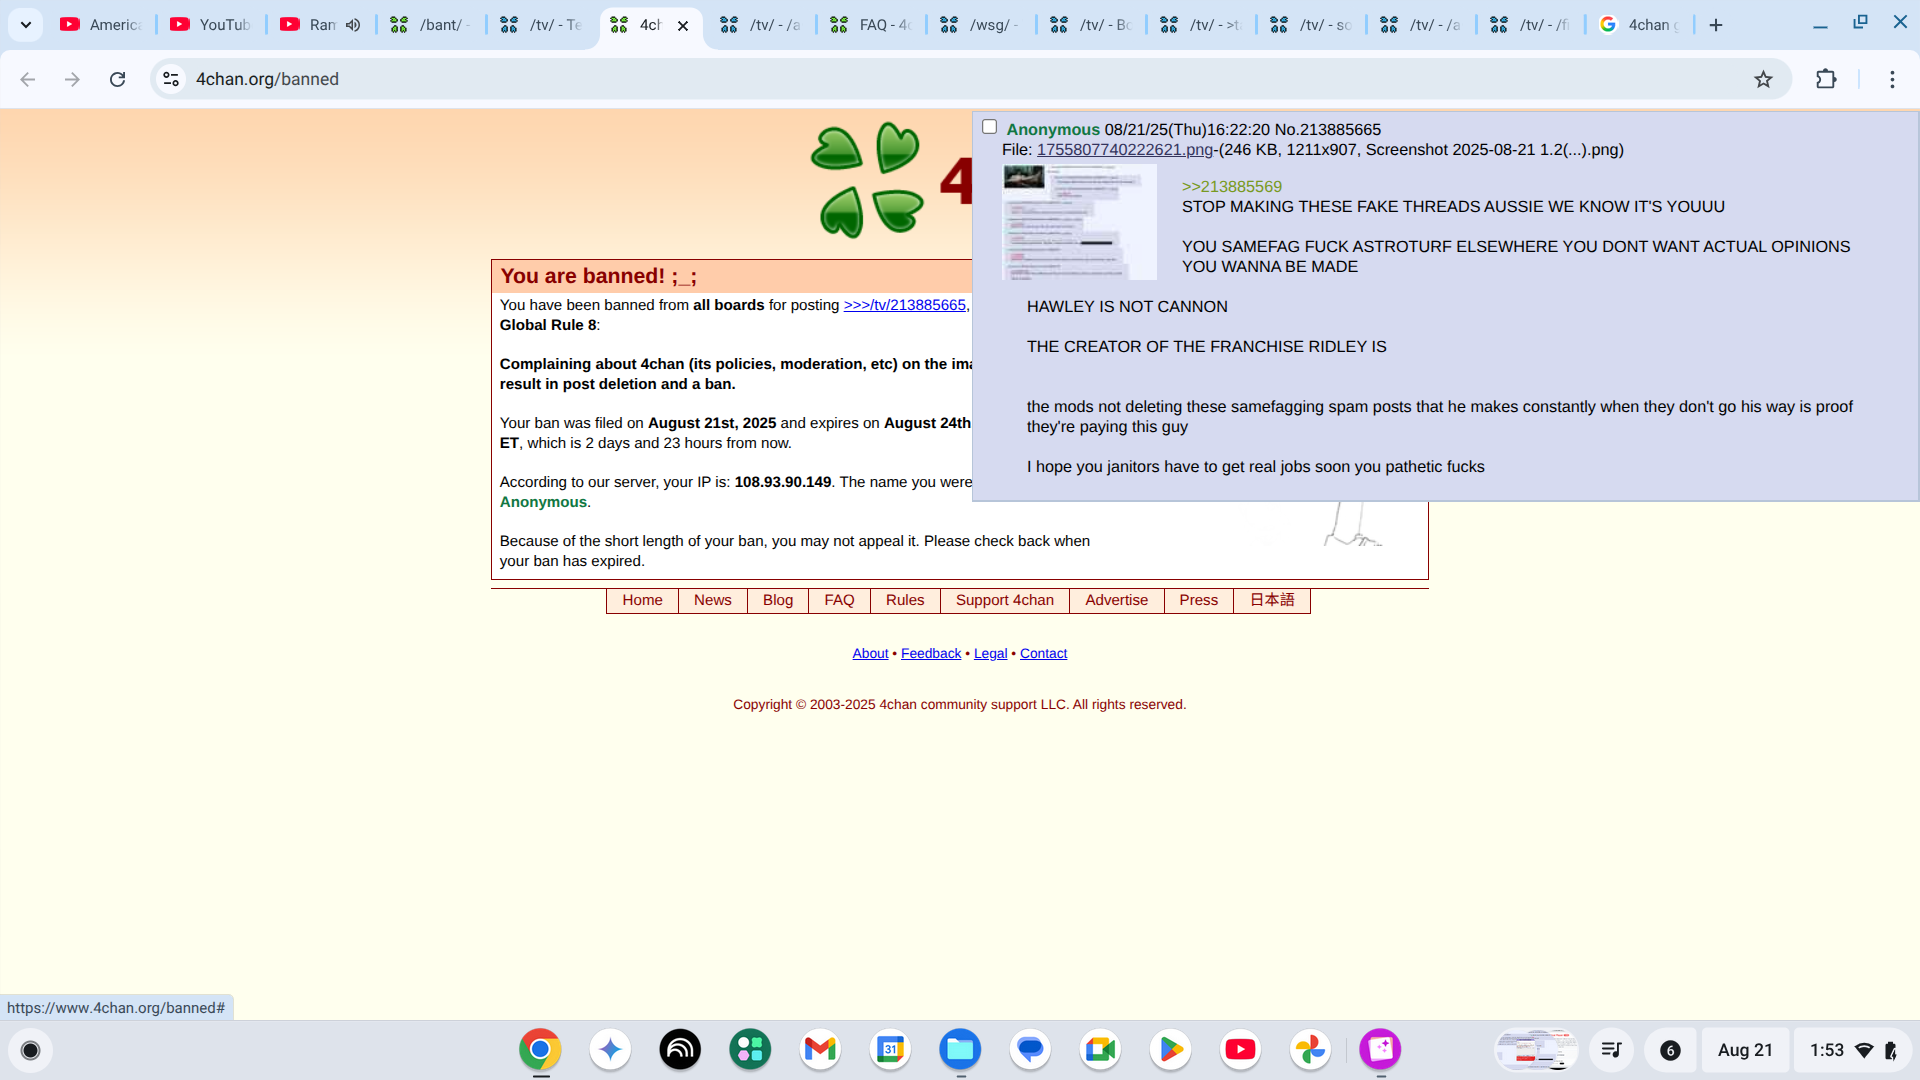Open the site information icon in the address bar
This screenshot has width=1920, height=1080.
coord(171,79)
